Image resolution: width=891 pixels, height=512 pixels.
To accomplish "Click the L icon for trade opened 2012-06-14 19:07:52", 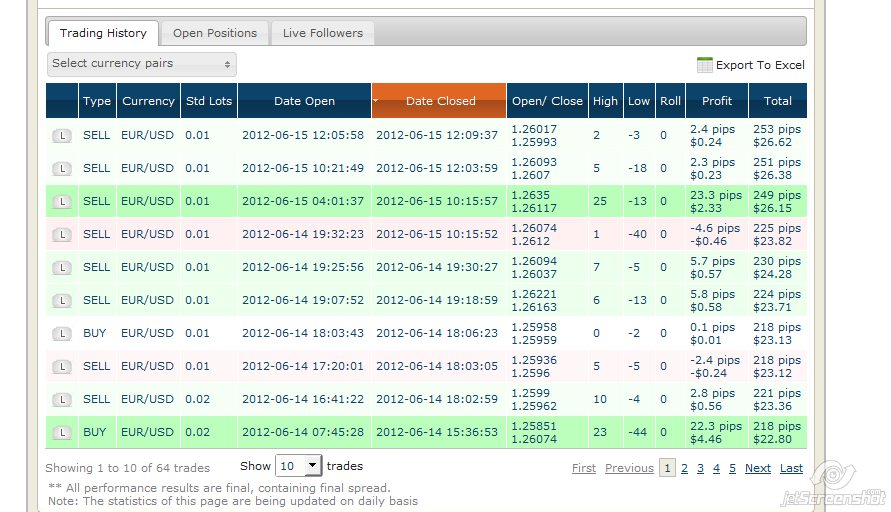I will 62,301.
